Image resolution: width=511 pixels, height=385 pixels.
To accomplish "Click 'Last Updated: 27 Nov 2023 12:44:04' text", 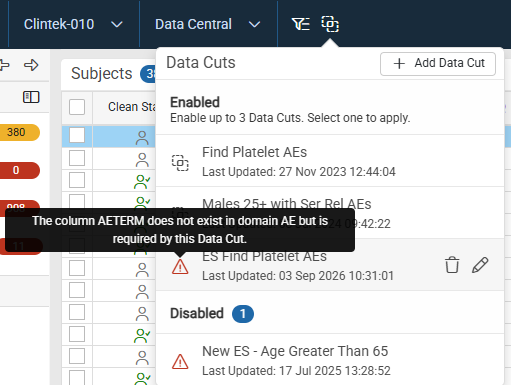I will pyautogui.click(x=299, y=172).
